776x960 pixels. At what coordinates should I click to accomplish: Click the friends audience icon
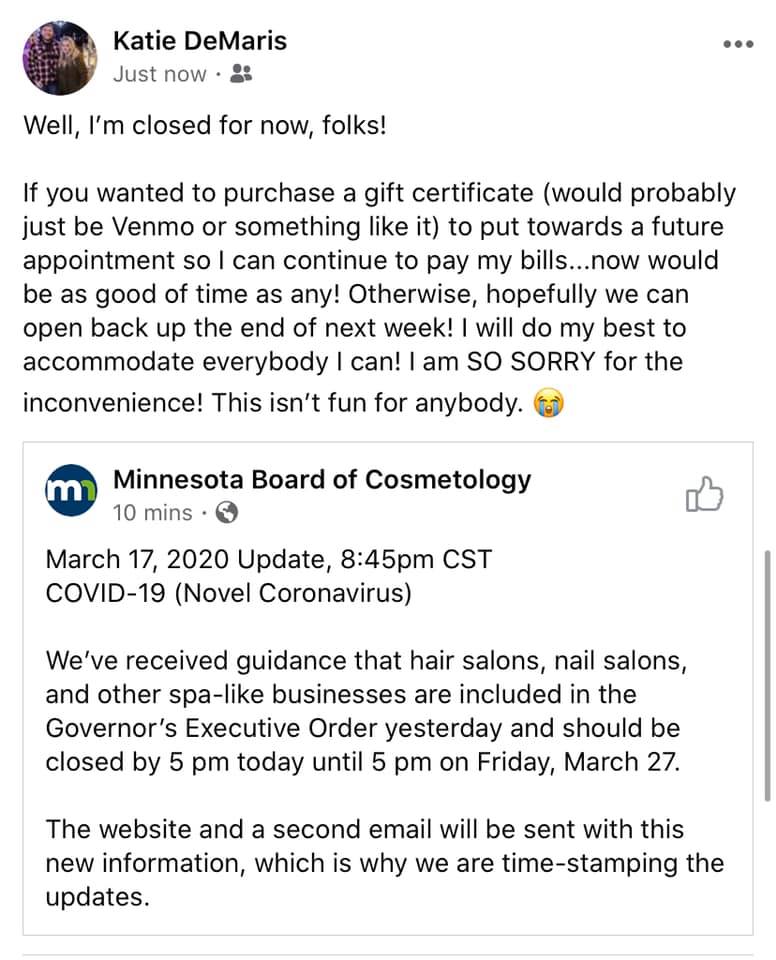[x=240, y=74]
